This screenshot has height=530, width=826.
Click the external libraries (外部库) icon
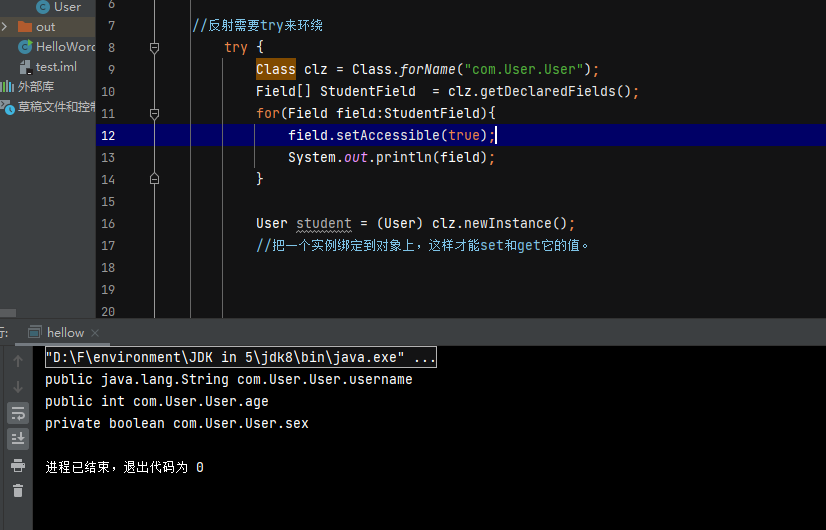point(8,87)
